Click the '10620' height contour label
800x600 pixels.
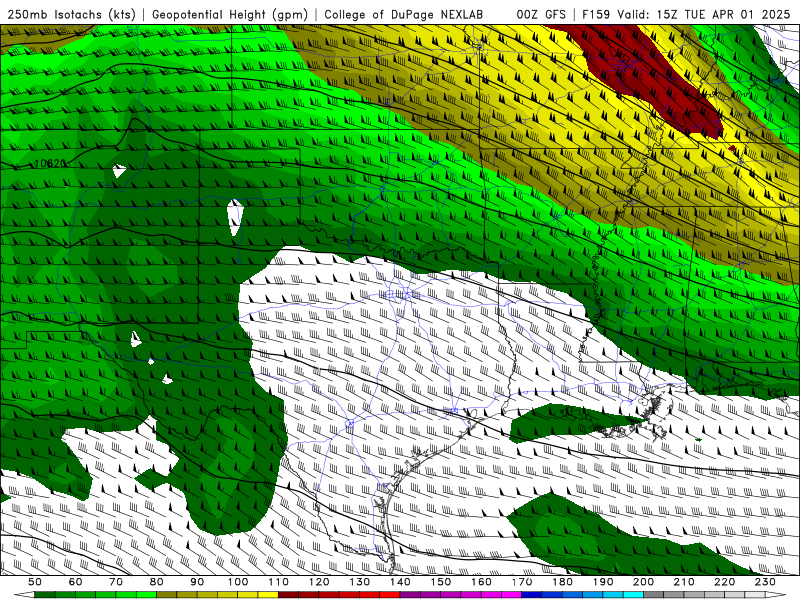[x=49, y=163]
